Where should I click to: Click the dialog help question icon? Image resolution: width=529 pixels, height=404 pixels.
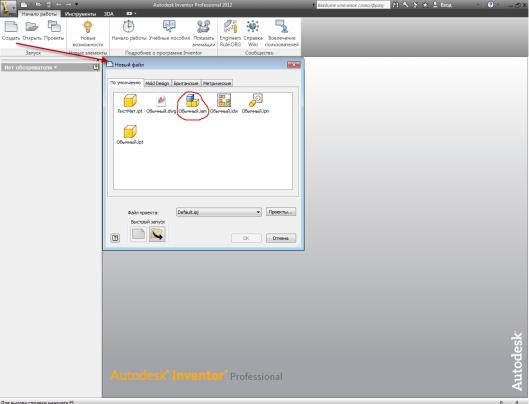115,238
